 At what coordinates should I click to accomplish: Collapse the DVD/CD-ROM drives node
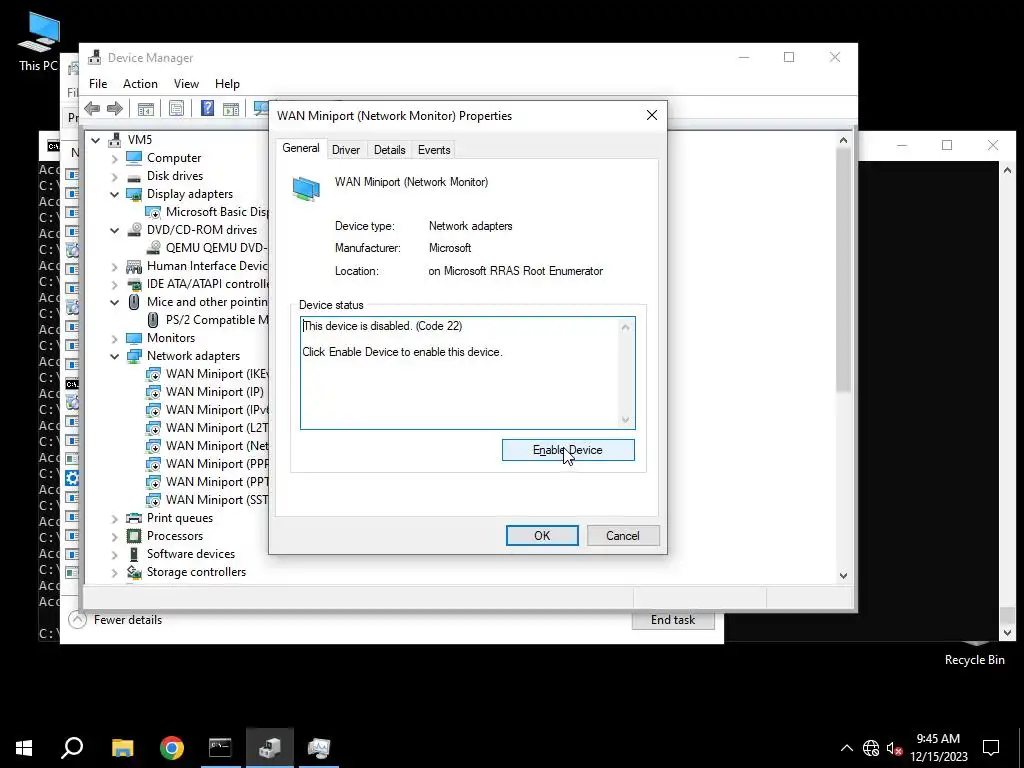point(114,231)
